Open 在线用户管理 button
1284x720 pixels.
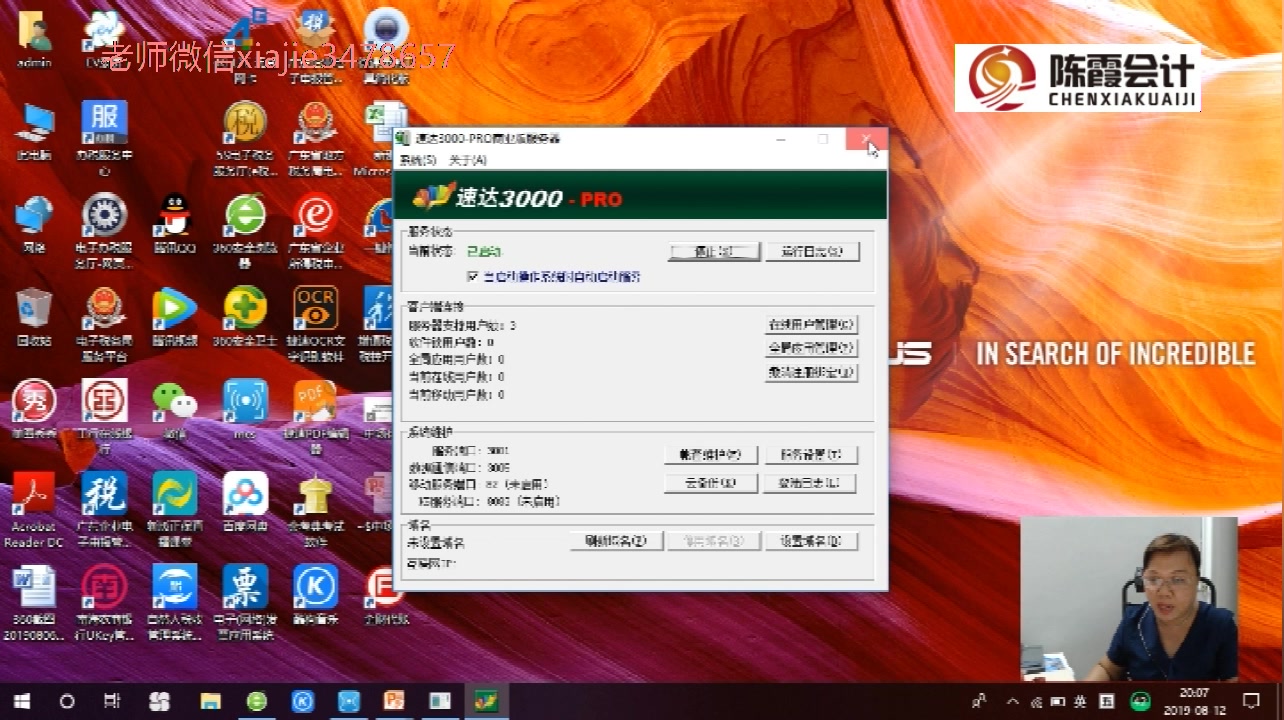[x=812, y=324]
